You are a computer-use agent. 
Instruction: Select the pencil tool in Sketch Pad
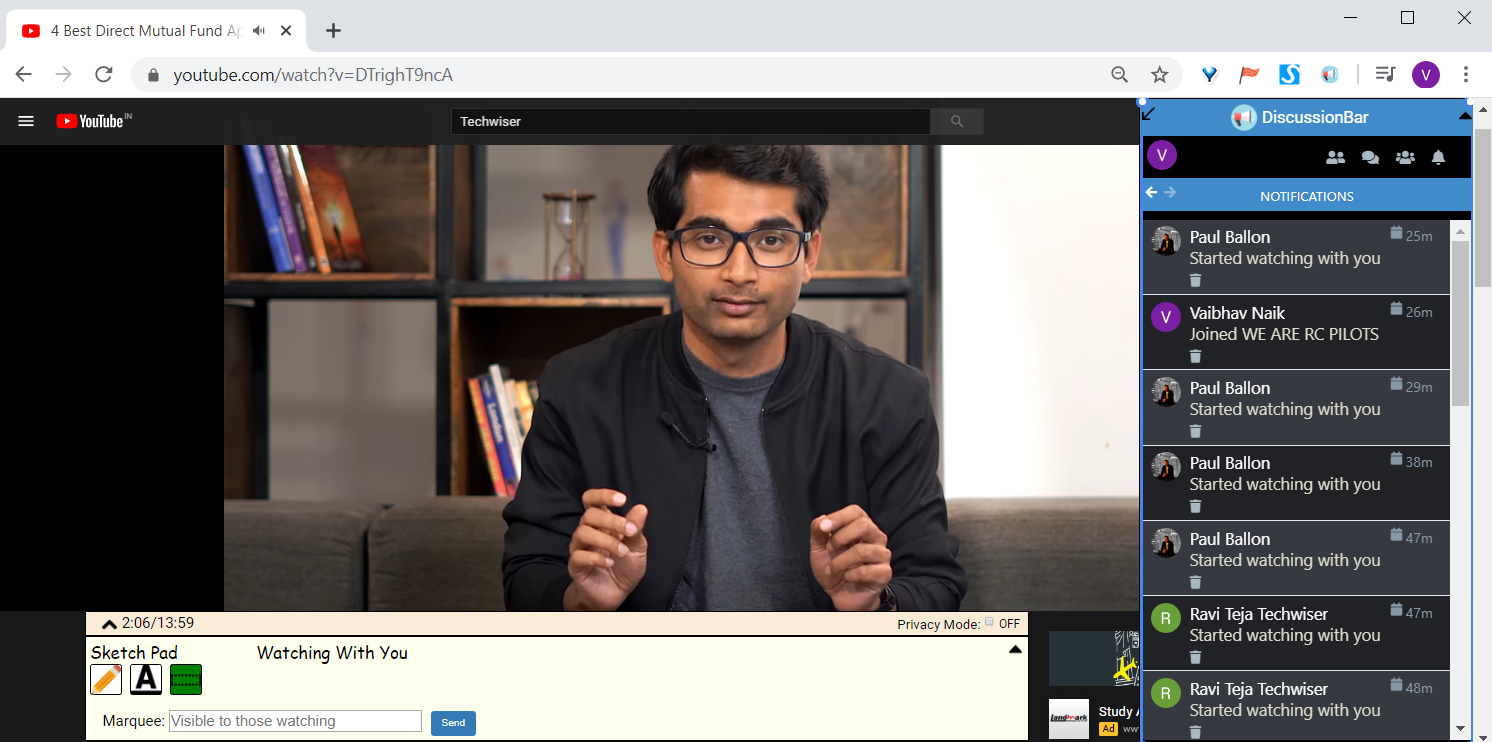pos(106,680)
